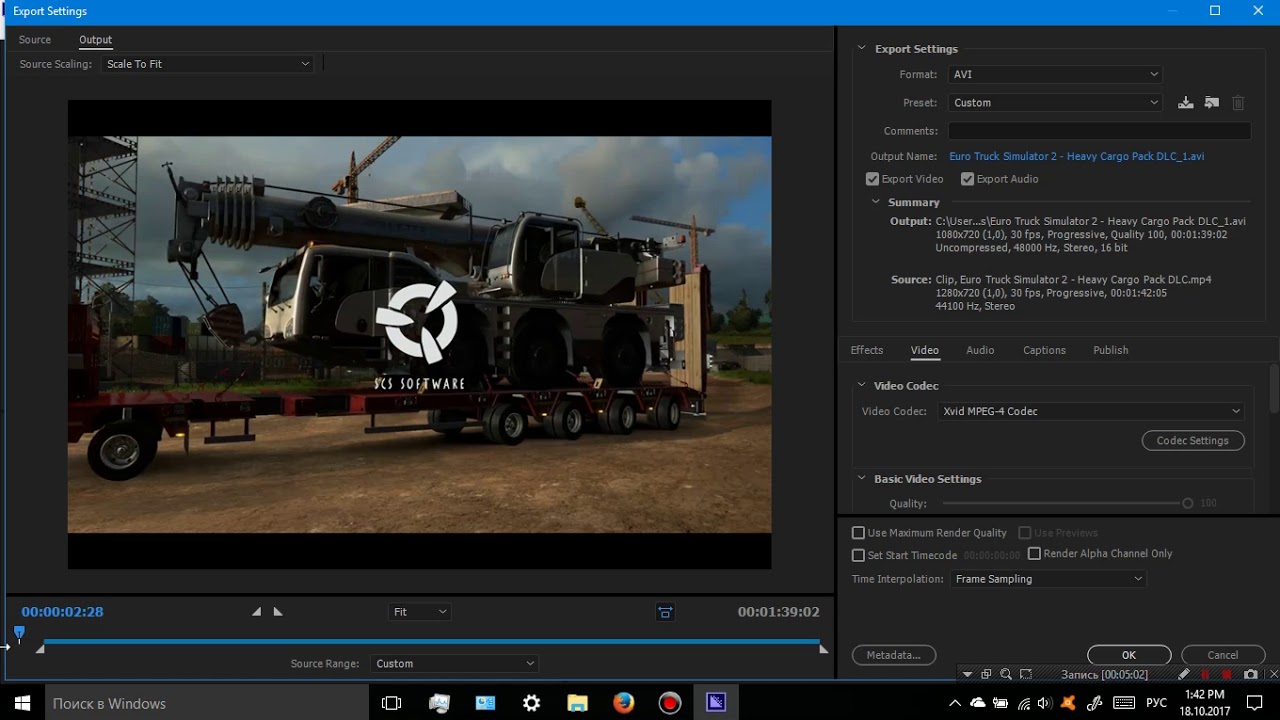Uncheck the Export Video checkbox

tap(873, 179)
